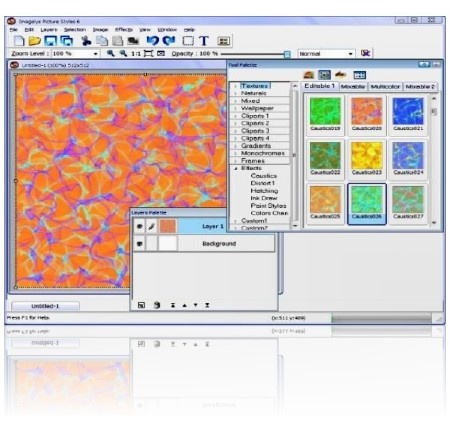This screenshot has height=432, width=450.
Task: Click the New document icon
Action: tap(19, 41)
